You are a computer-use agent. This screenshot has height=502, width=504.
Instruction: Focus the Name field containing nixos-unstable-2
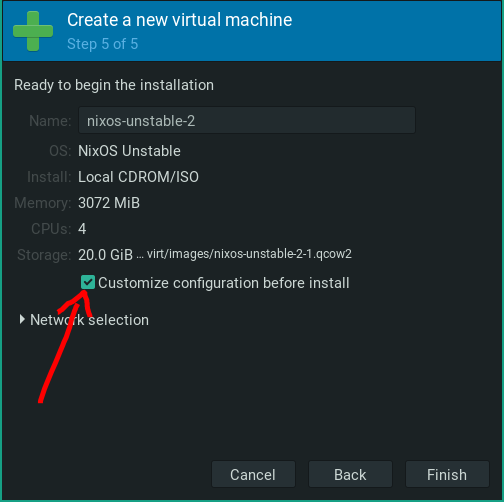tap(247, 120)
